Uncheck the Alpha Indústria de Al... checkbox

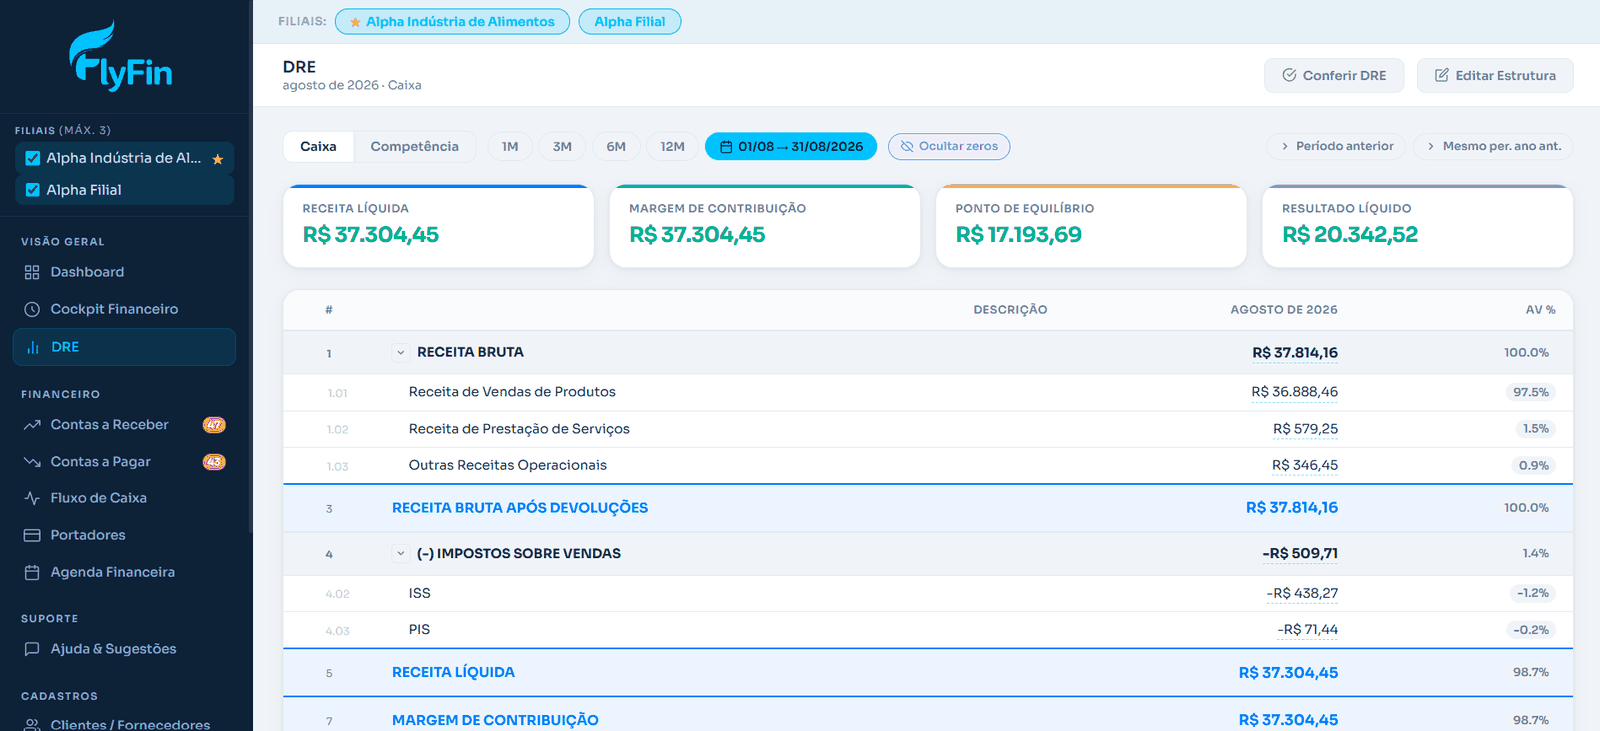pyautogui.click(x=33, y=158)
